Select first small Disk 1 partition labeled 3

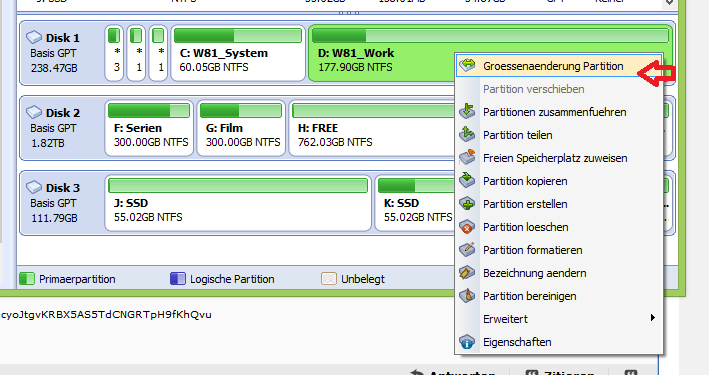tap(114, 53)
